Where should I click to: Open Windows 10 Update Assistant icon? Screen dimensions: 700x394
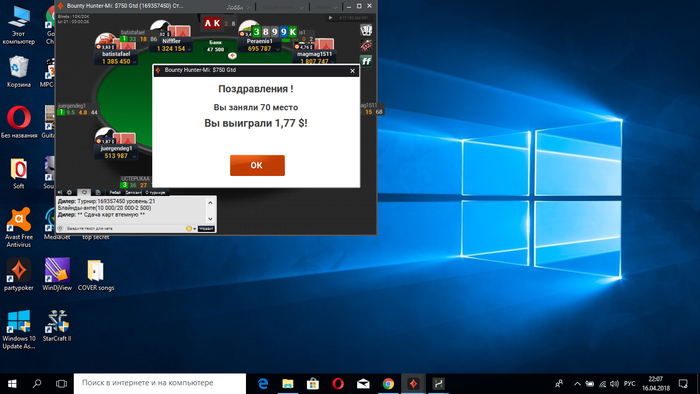pos(18,330)
